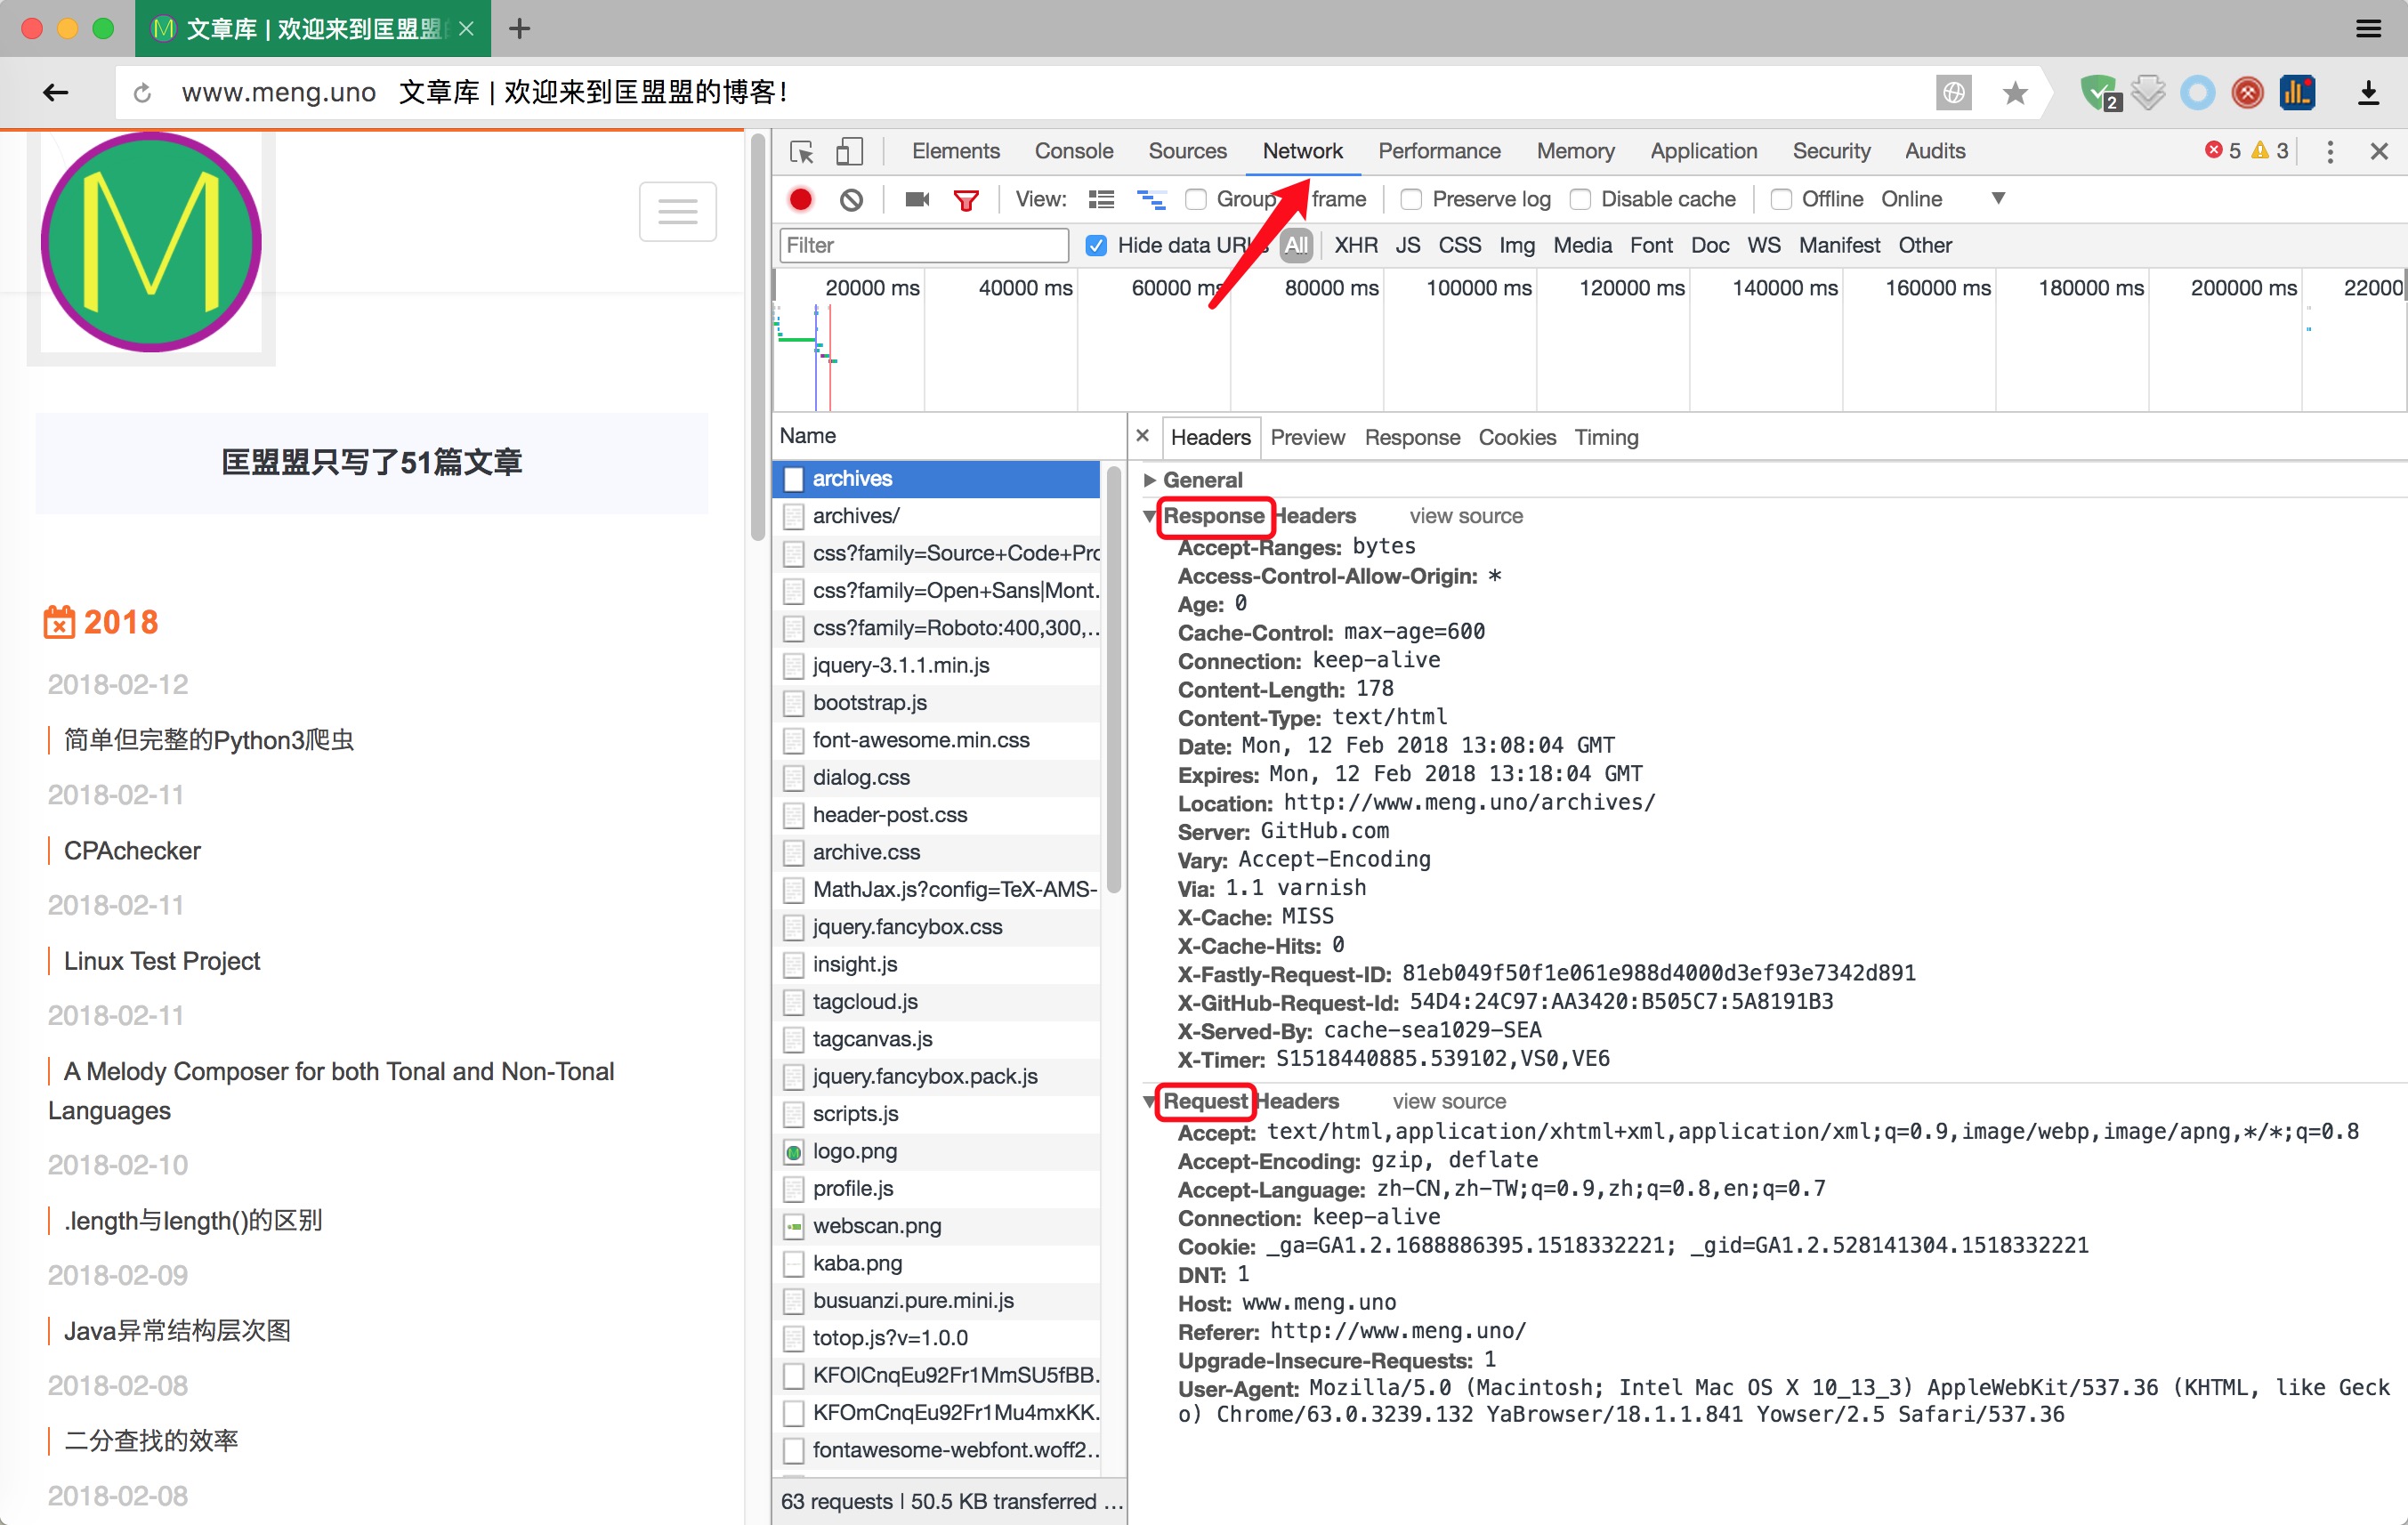Click view source for Request Headers
Image resolution: width=2408 pixels, height=1525 pixels.
tap(1450, 1102)
